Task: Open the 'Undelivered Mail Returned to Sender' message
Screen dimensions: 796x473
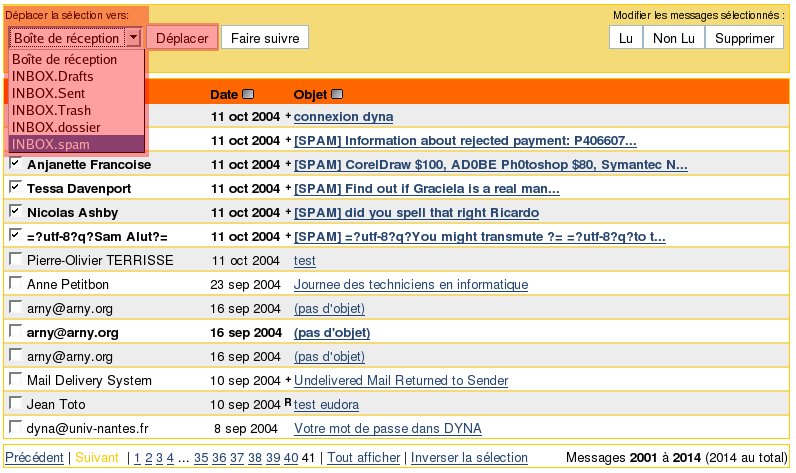Action: [x=400, y=381]
